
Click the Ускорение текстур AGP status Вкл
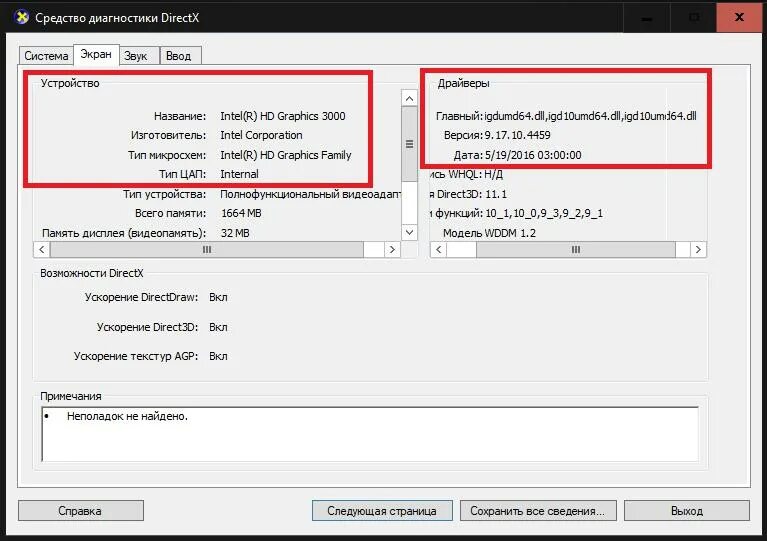218,356
